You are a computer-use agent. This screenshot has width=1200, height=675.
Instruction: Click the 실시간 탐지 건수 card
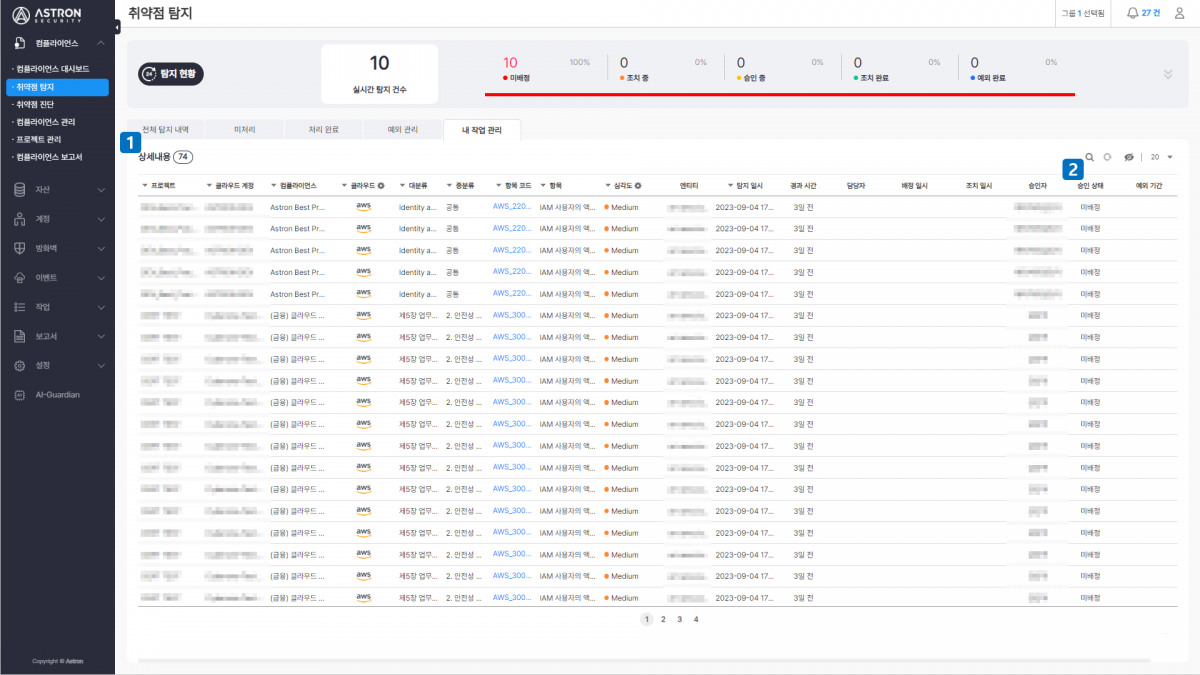[x=380, y=73]
